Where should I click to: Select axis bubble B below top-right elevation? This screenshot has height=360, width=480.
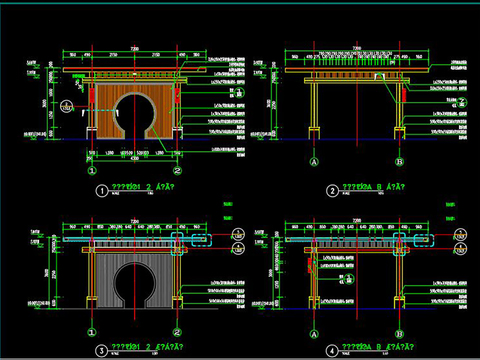pos(399,162)
